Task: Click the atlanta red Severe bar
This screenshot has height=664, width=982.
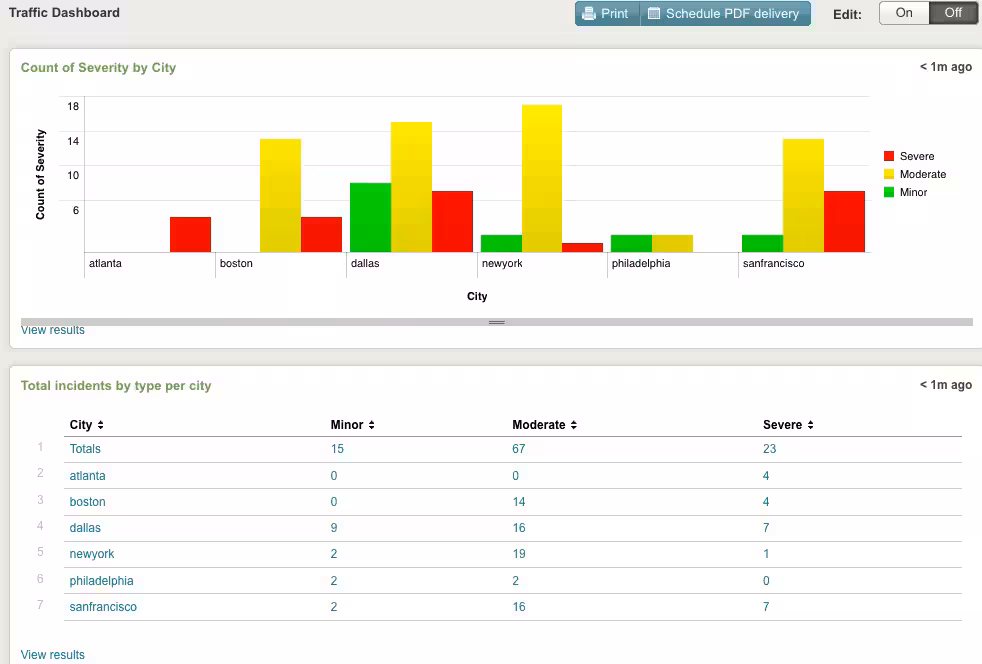Action: click(x=190, y=235)
